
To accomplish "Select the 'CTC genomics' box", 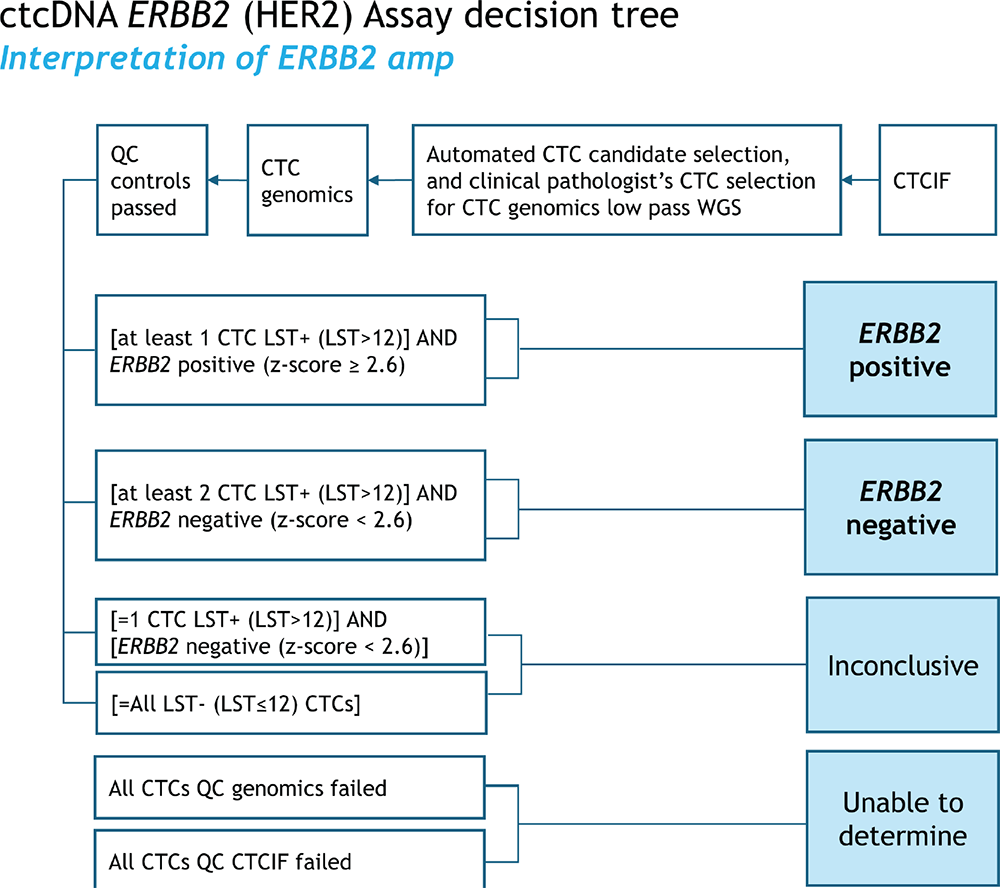I will 307,180.
